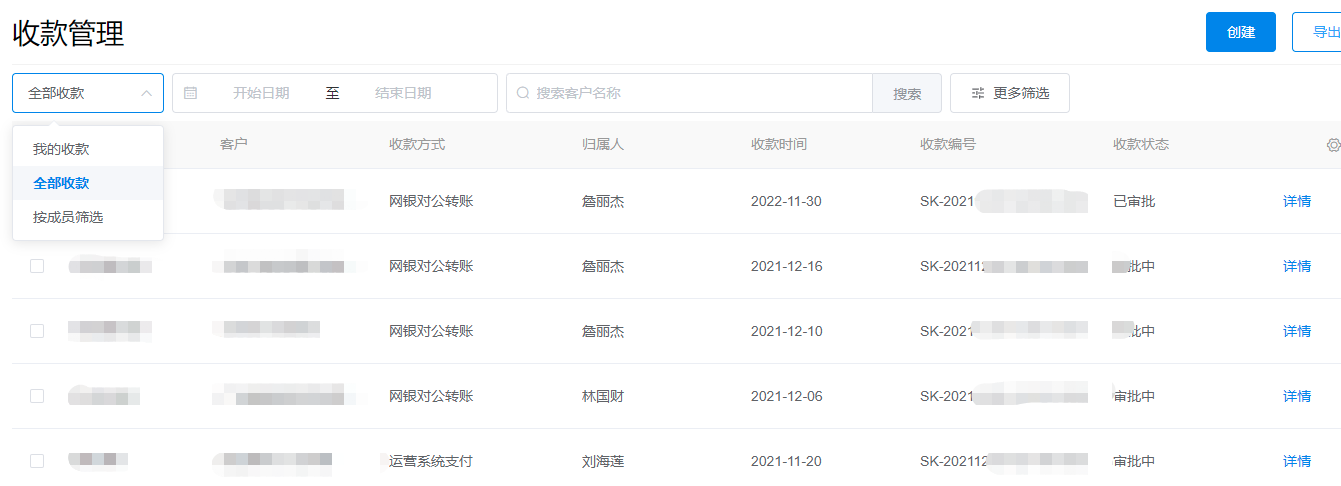The image size is (1341, 486).
Task: Tick checkbox for the 2021-12-10 row
Action: pos(37,331)
